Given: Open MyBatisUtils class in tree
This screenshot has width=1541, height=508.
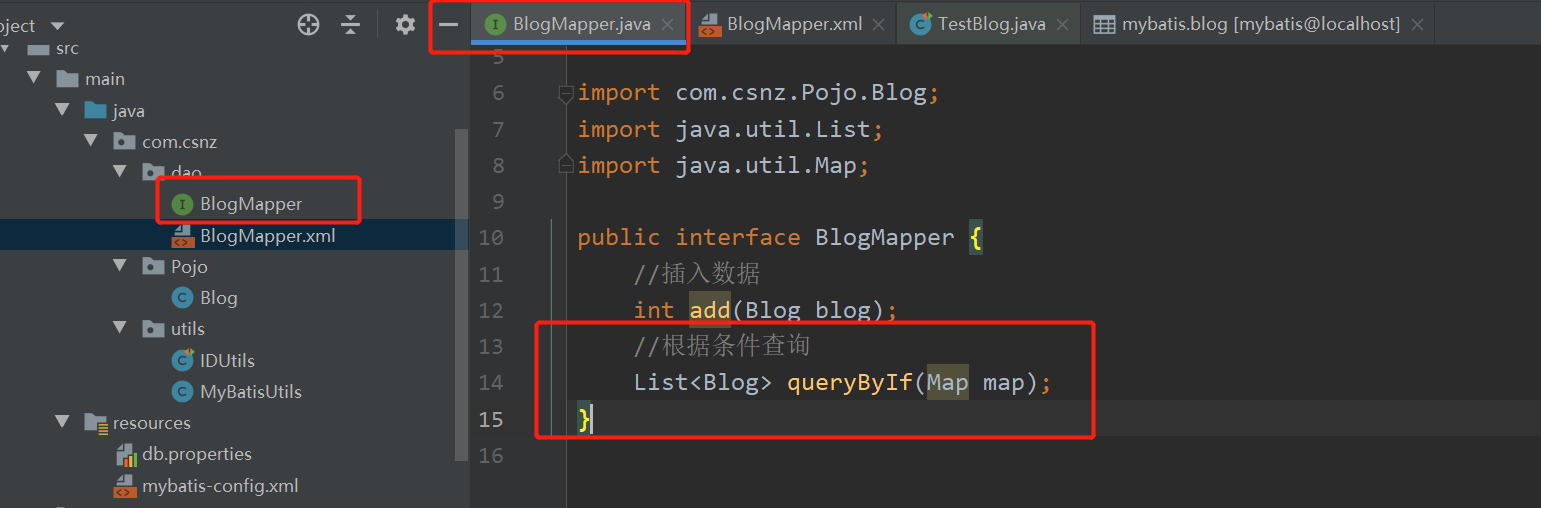Looking at the screenshot, I should (x=251, y=391).
